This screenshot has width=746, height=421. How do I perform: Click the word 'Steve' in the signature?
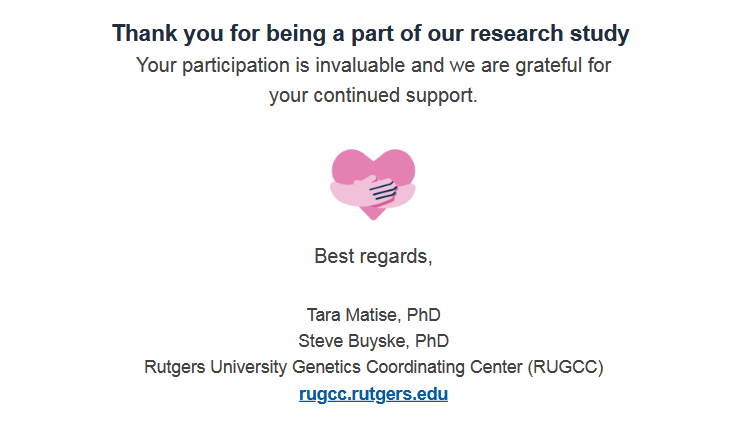point(320,340)
